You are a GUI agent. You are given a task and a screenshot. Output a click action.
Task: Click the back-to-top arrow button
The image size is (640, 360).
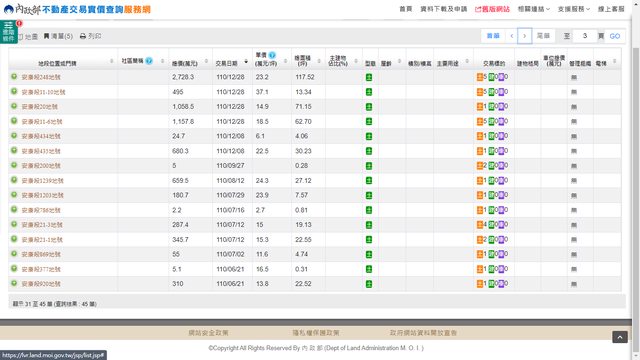pyautogui.click(x=620, y=337)
